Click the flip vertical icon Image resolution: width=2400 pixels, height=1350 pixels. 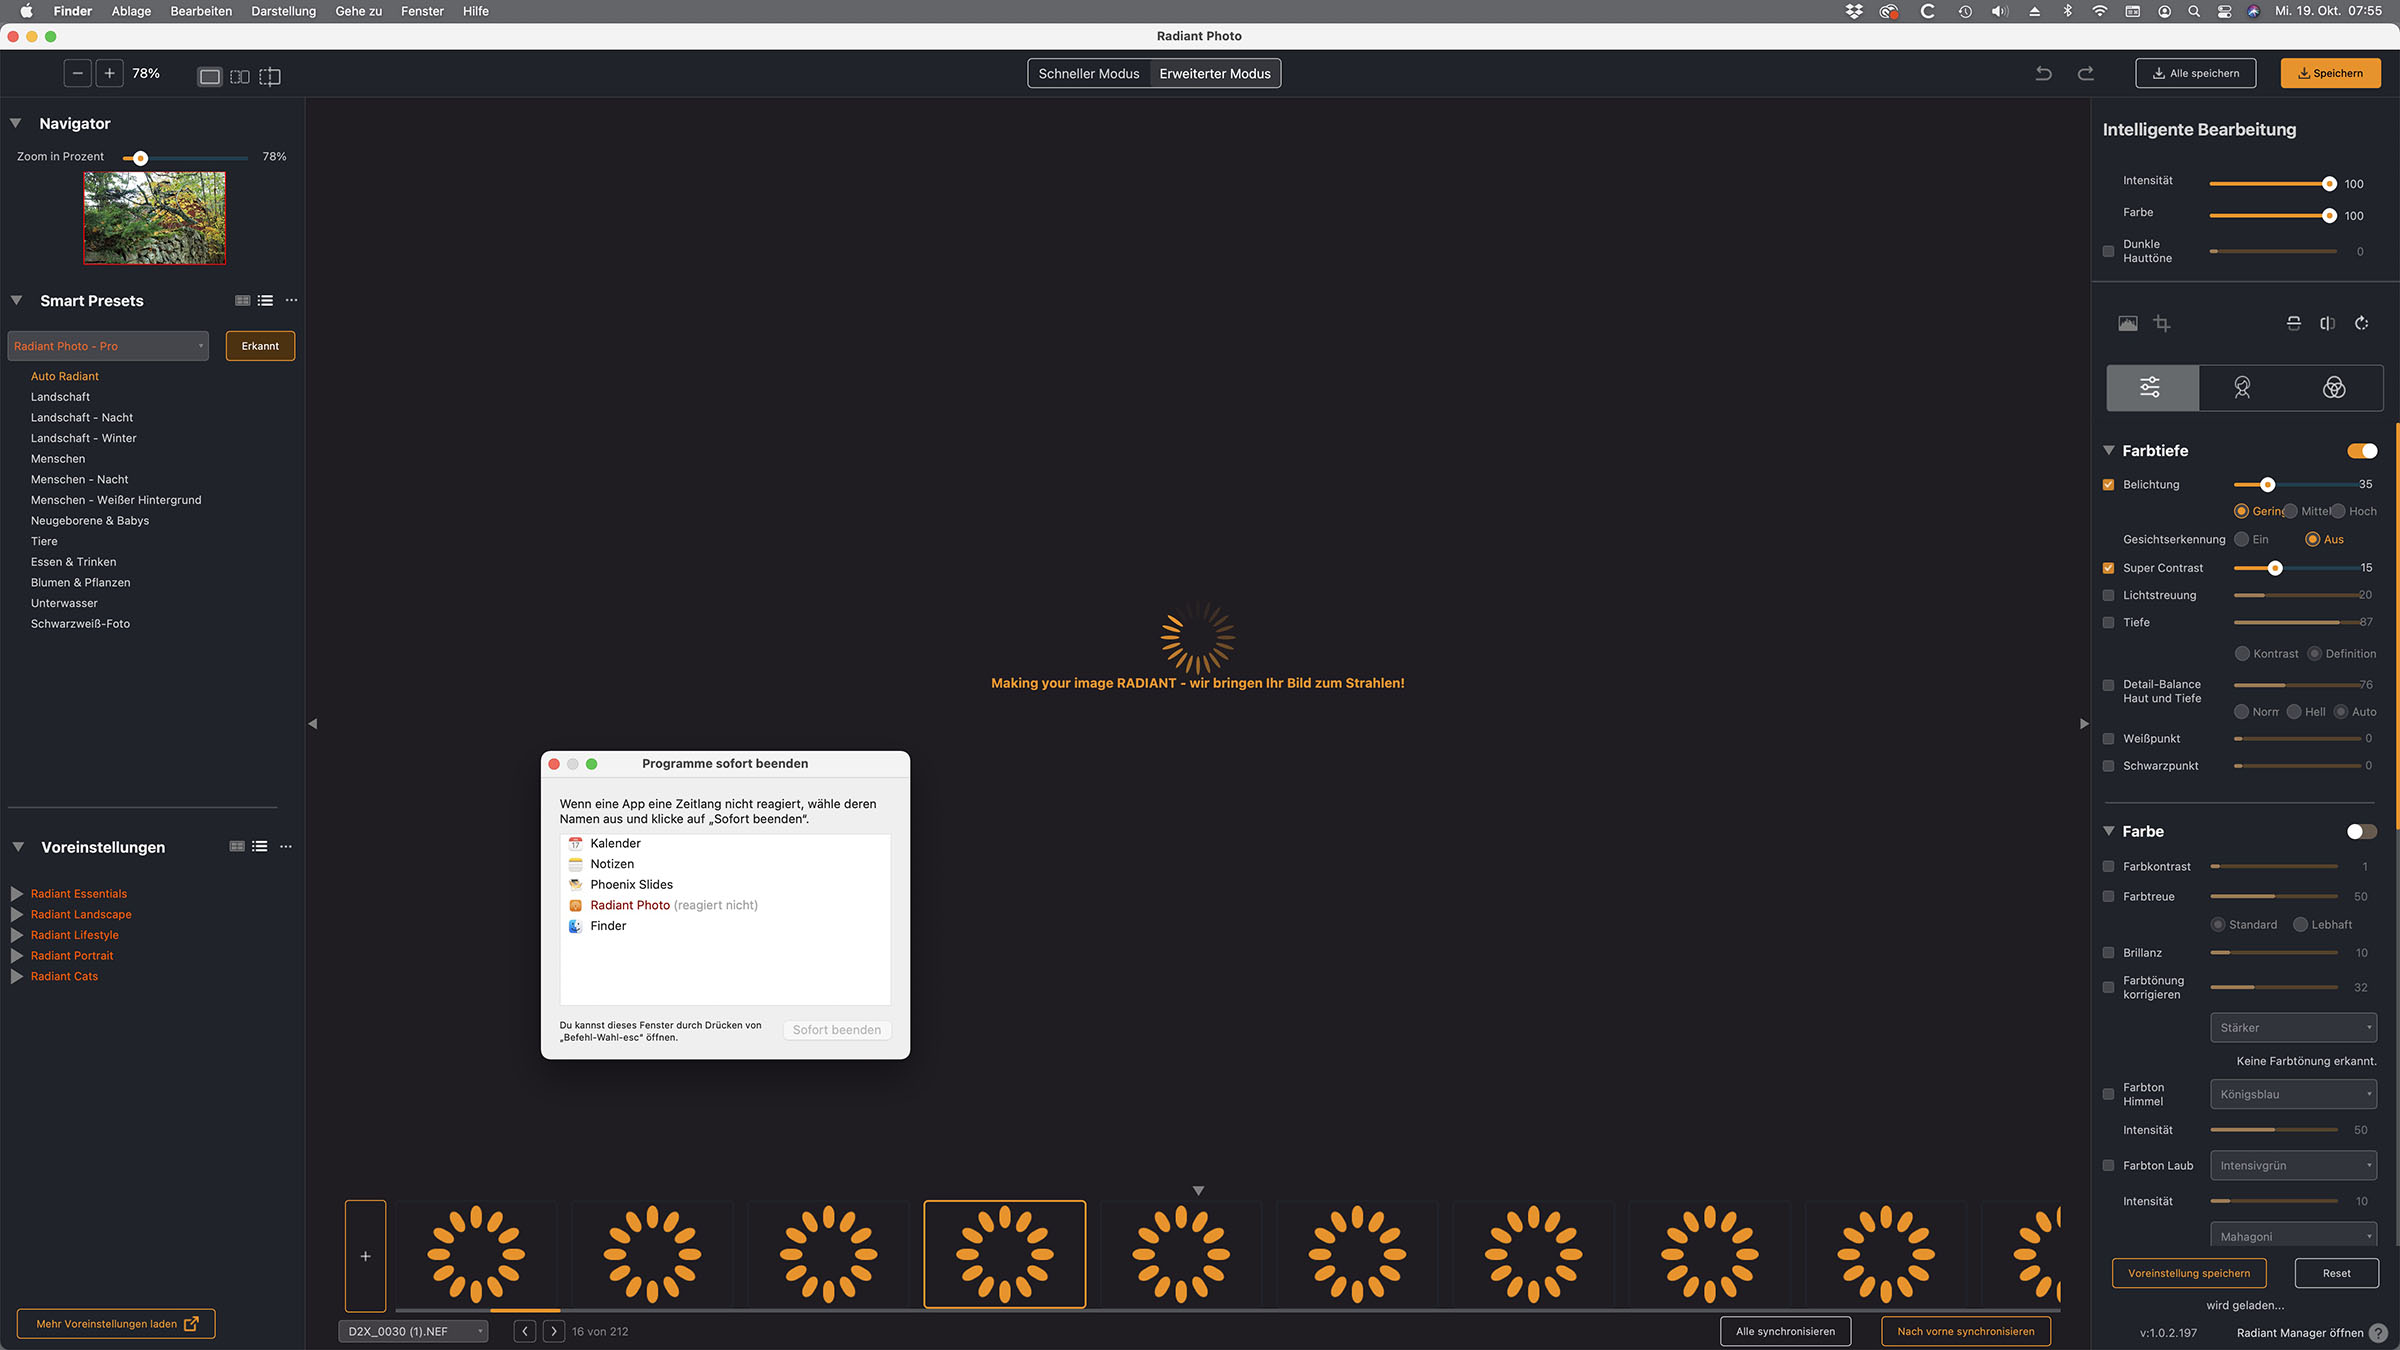[2294, 323]
